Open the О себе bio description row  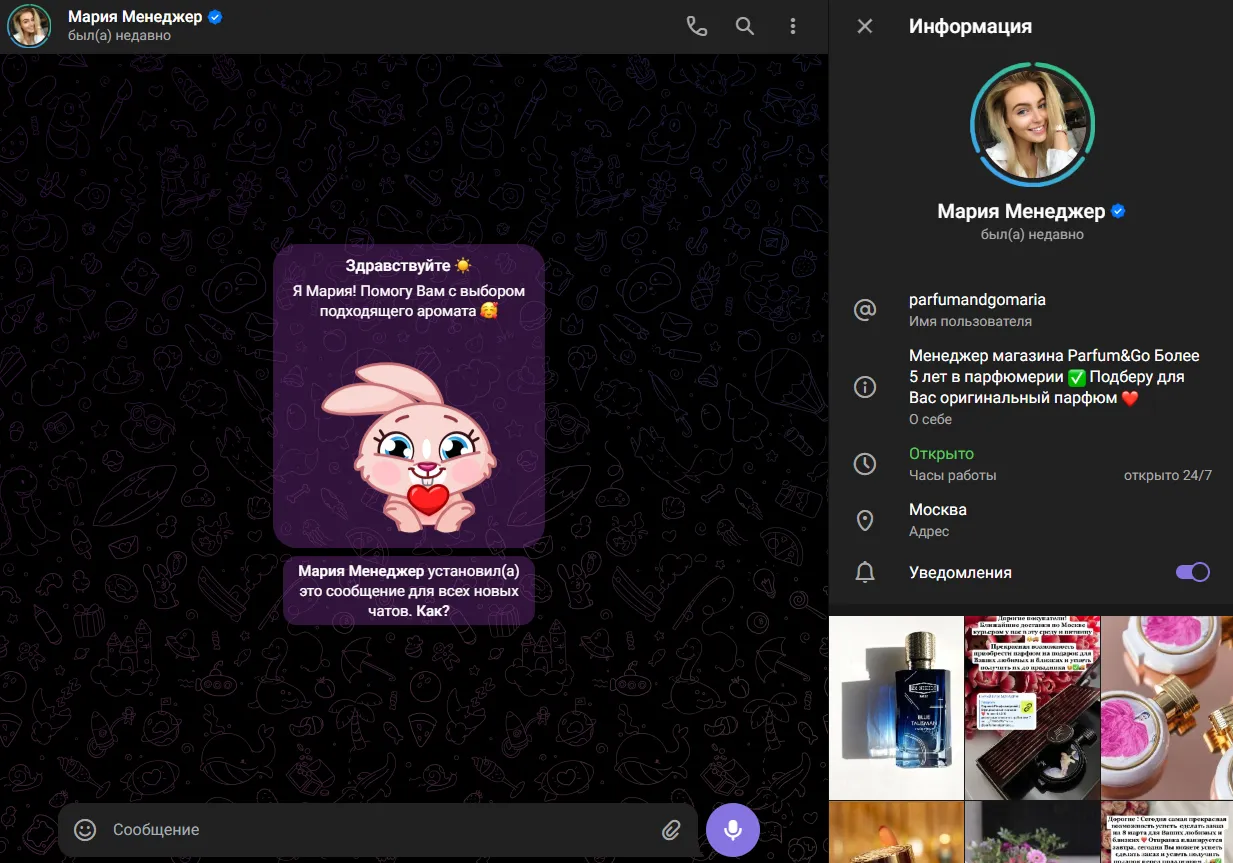[1031, 386]
